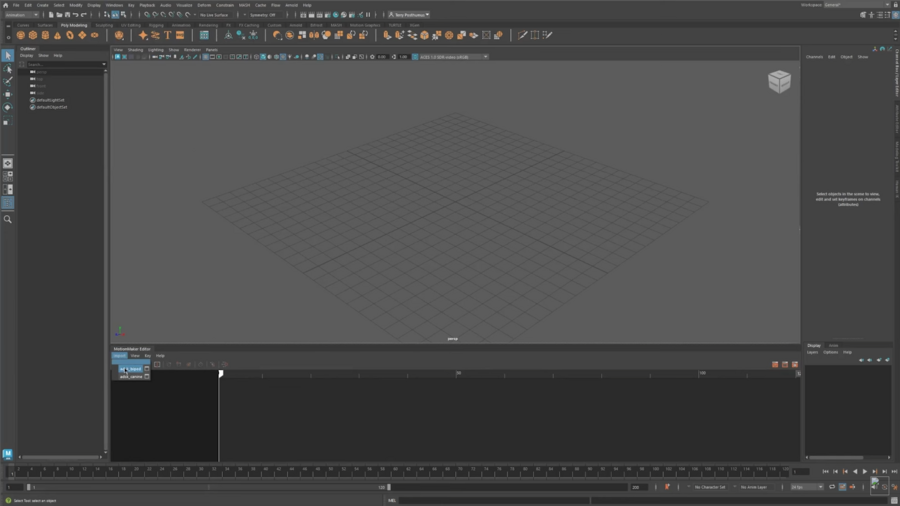This screenshot has height=506, width=900.
Task: Activate the Lasso select tool
Action: 8,69
